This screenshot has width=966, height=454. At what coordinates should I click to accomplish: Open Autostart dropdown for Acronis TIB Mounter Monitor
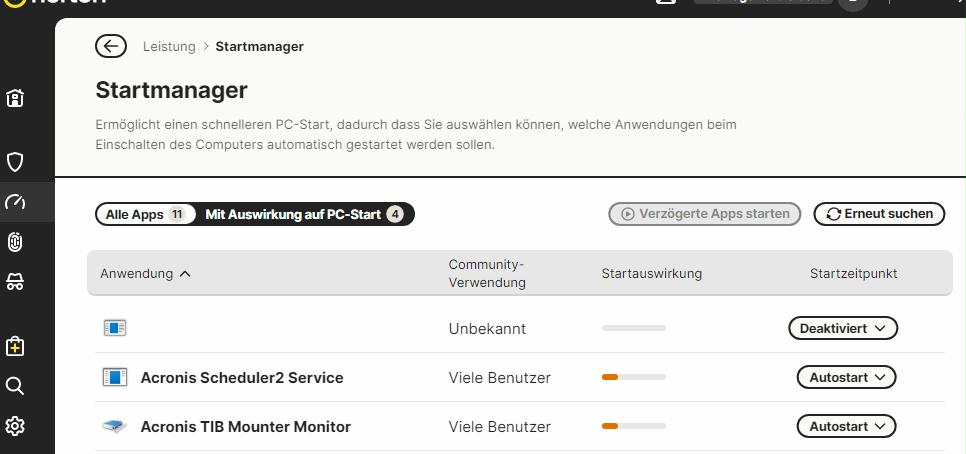846,426
